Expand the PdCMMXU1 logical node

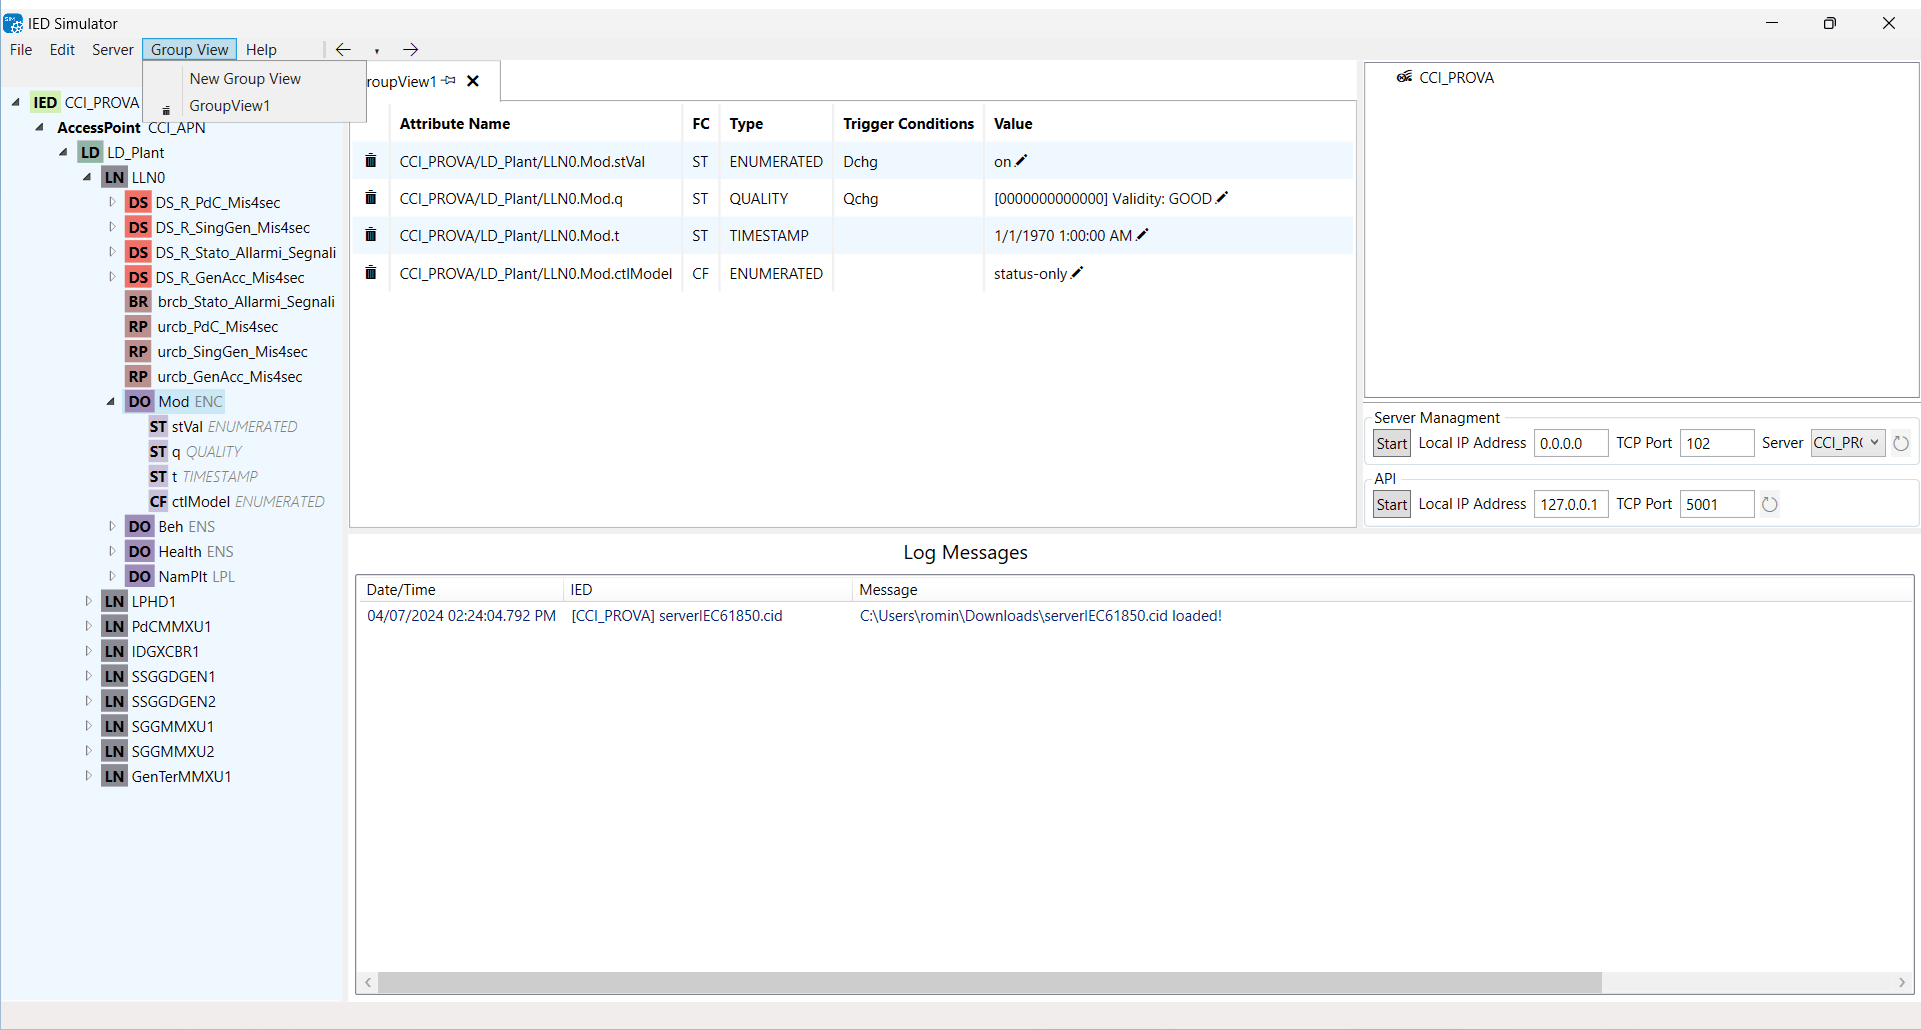click(88, 626)
